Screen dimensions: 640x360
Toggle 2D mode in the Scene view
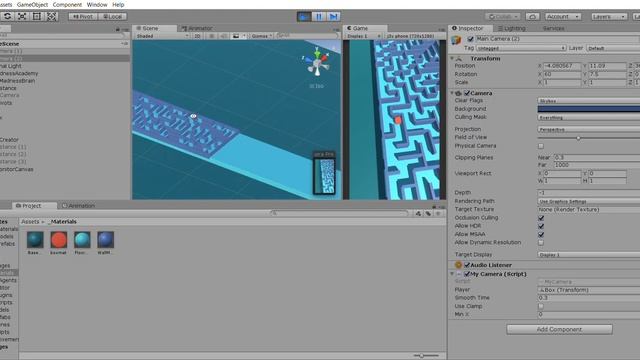point(197,36)
